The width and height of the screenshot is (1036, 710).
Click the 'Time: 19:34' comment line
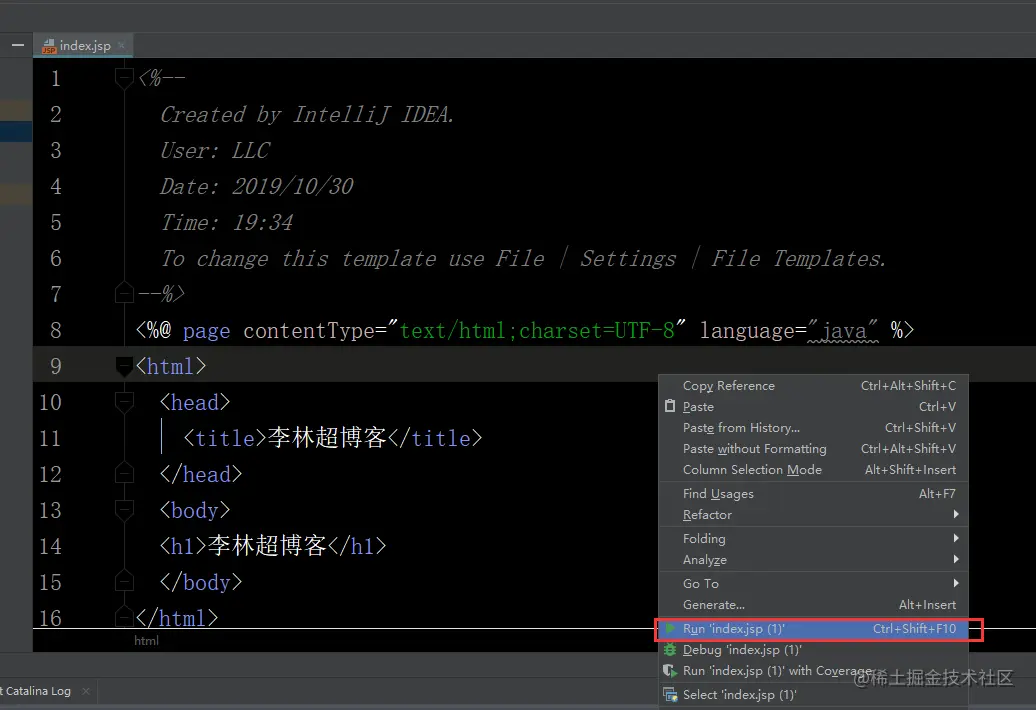(226, 223)
